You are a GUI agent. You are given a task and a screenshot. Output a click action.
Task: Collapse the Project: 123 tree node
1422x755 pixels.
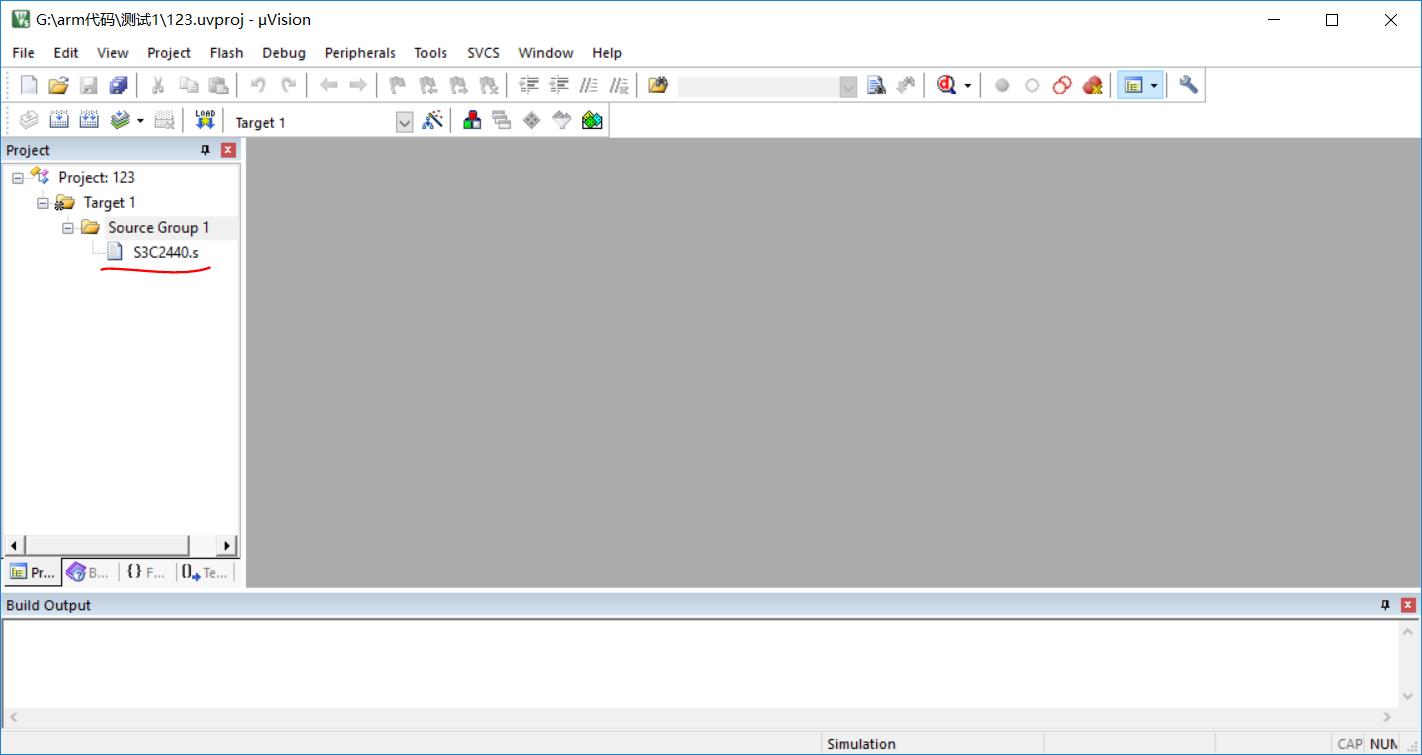pyautogui.click(x=18, y=178)
